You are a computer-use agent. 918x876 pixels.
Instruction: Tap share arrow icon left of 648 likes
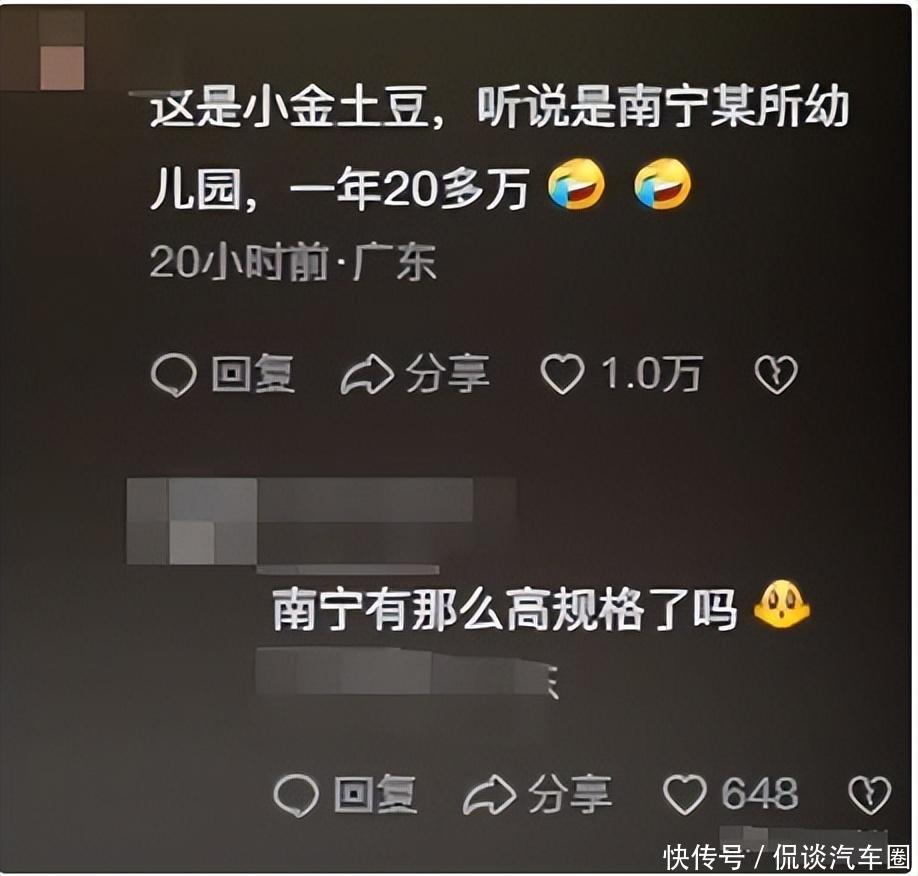tap(489, 795)
